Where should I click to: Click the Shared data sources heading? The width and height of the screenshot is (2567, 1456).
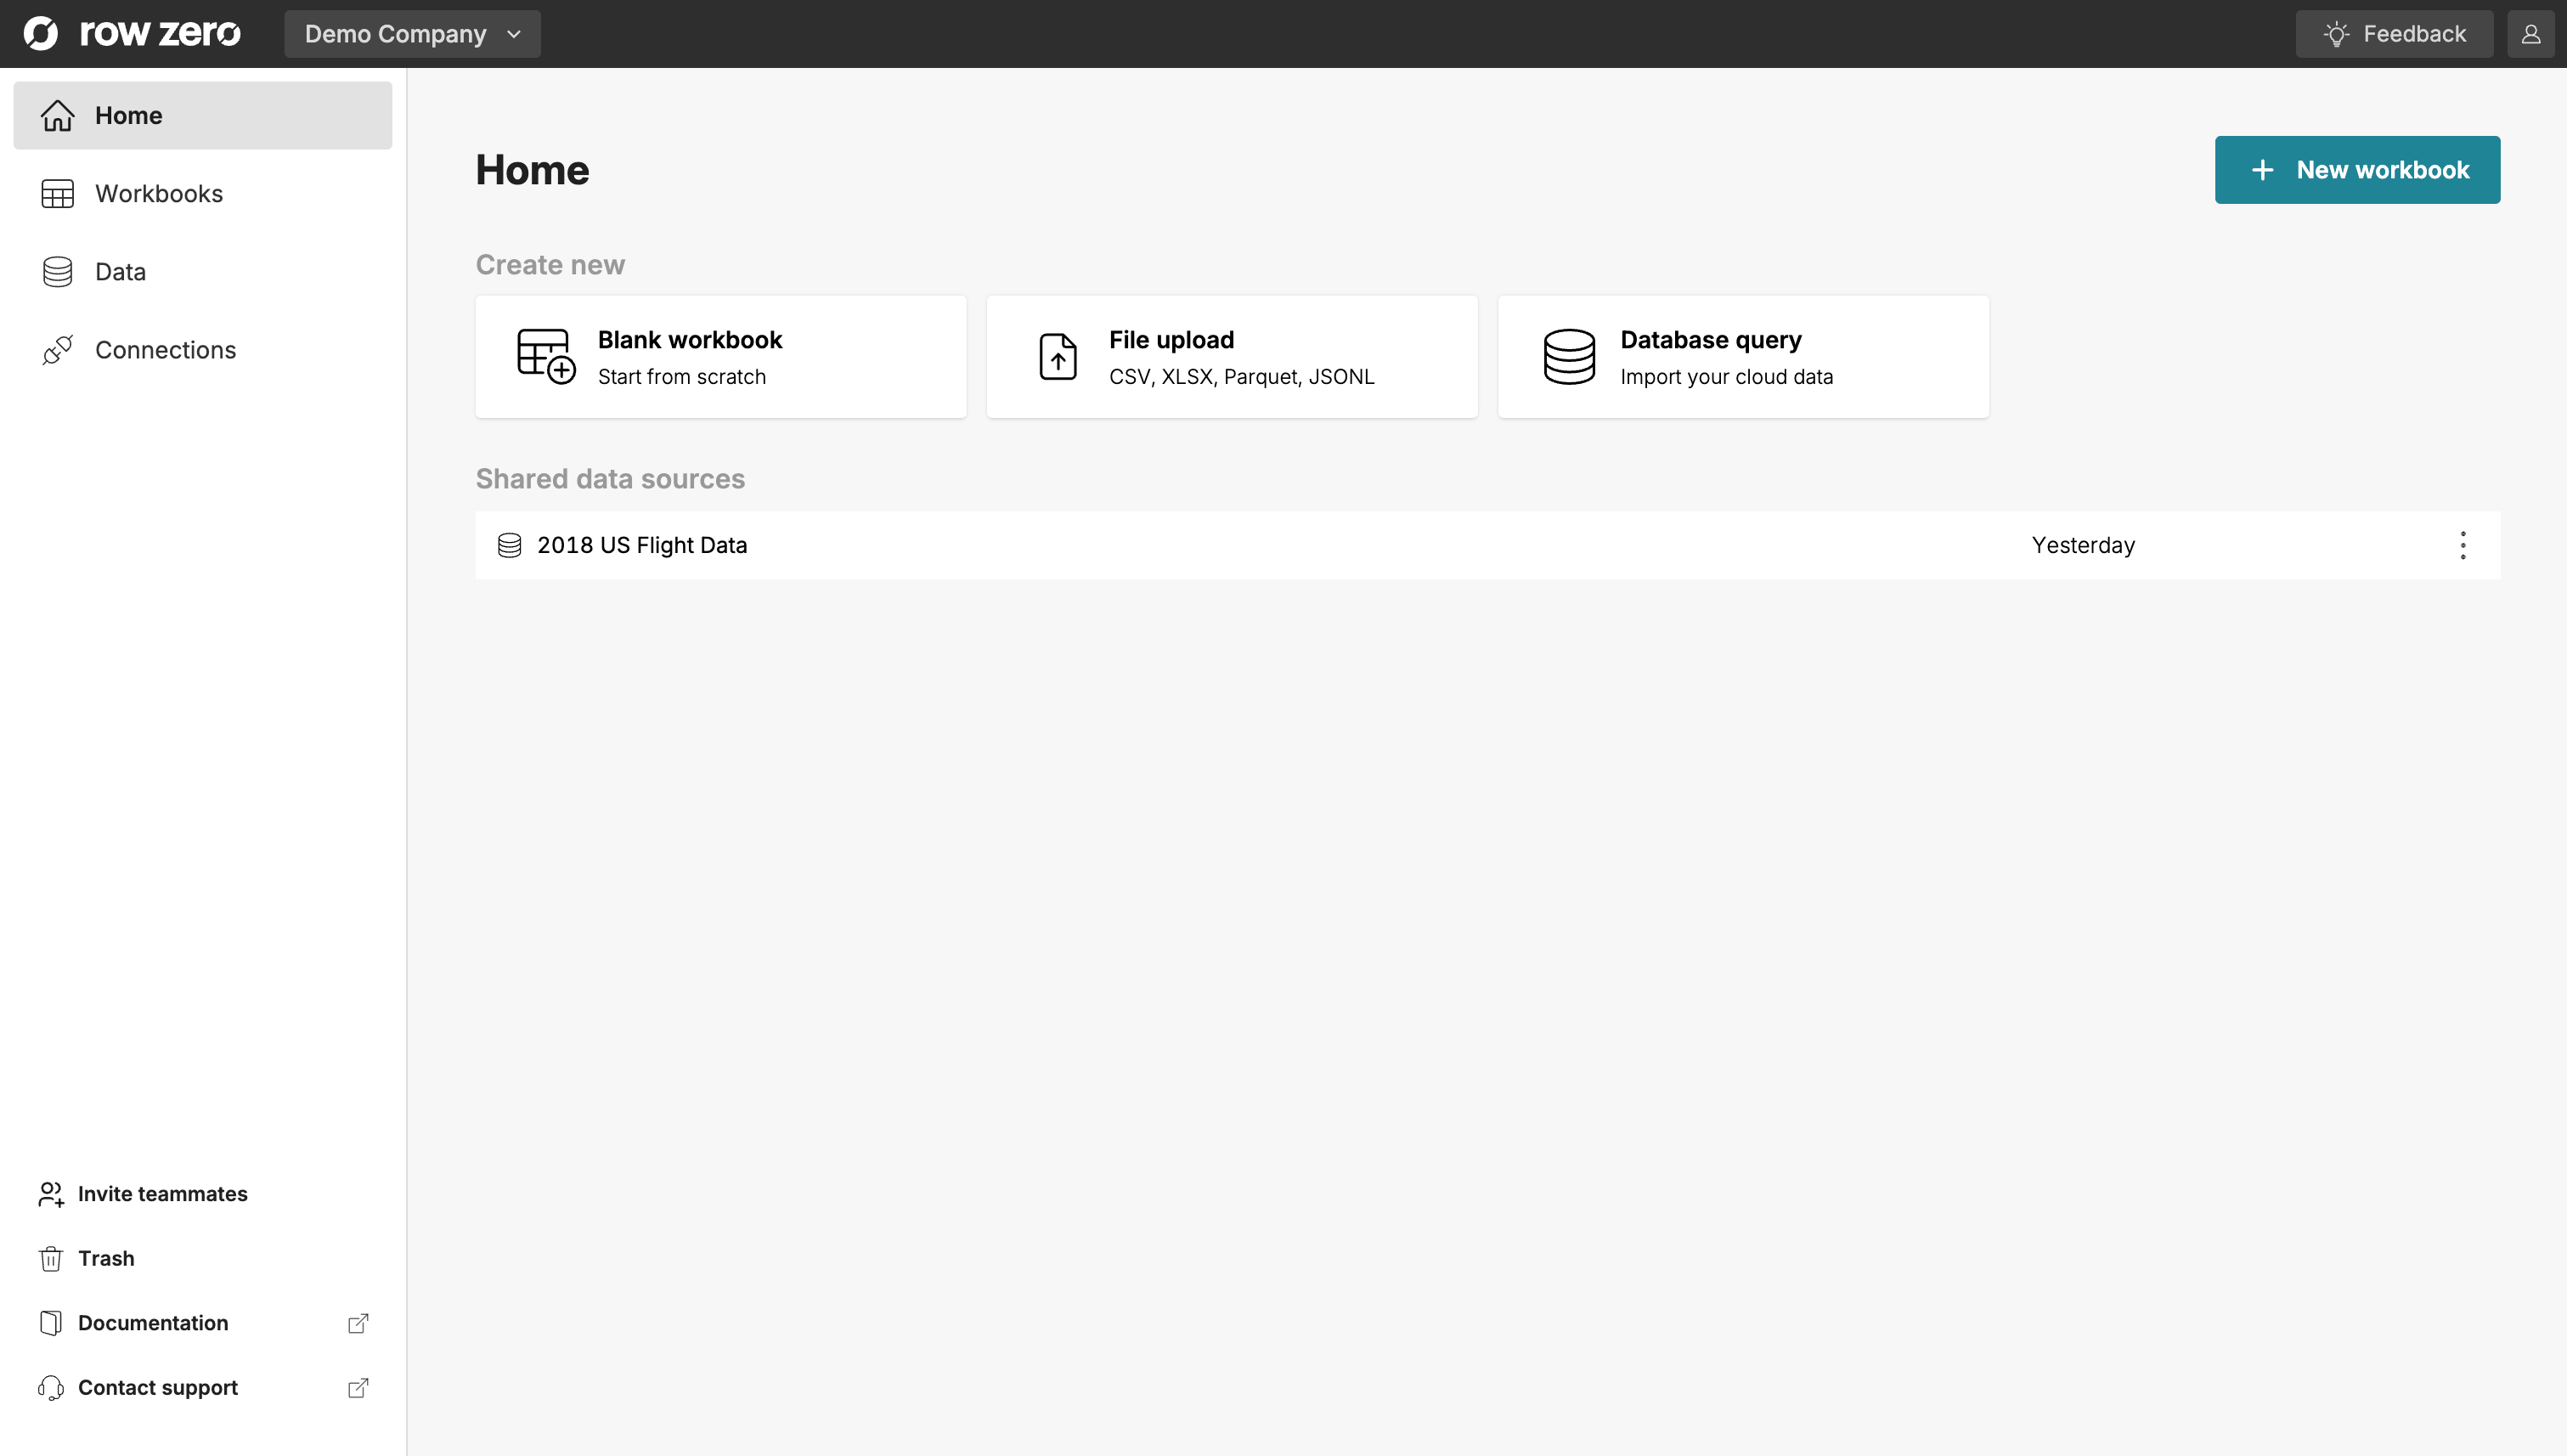coord(610,478)
